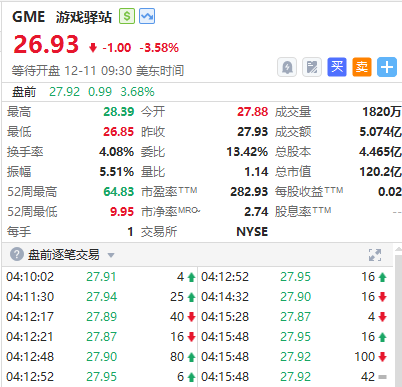The height and width of the screenshot is (387, 402).
Task: Click the previous close 27.93
Action: point(253,132)
